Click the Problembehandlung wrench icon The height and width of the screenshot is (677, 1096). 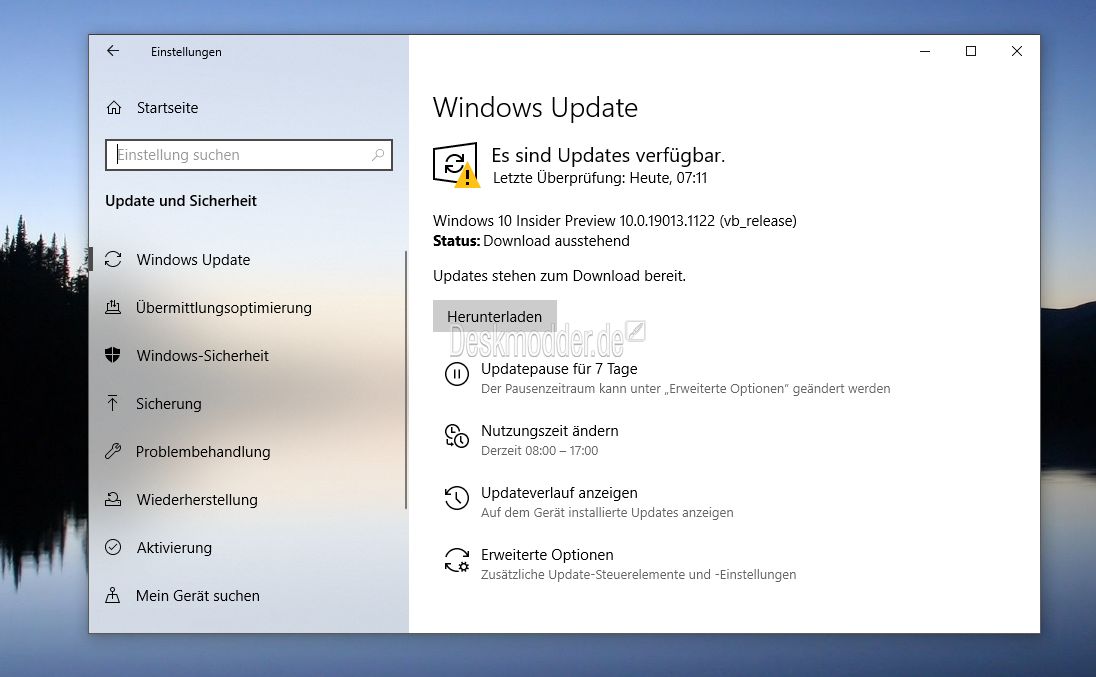(113, 451)
